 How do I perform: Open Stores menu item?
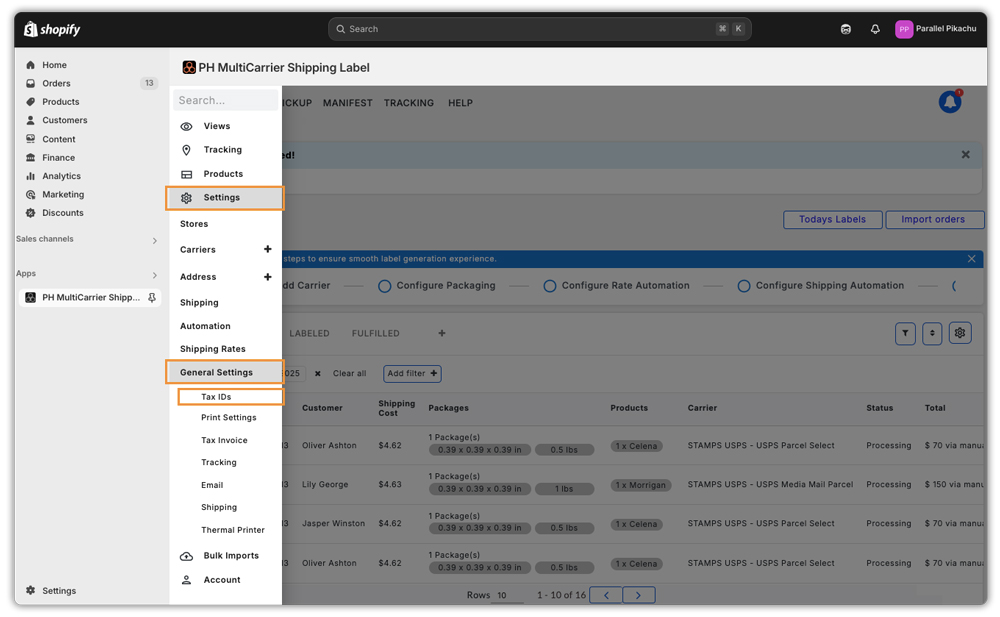[x=194, y=224]
